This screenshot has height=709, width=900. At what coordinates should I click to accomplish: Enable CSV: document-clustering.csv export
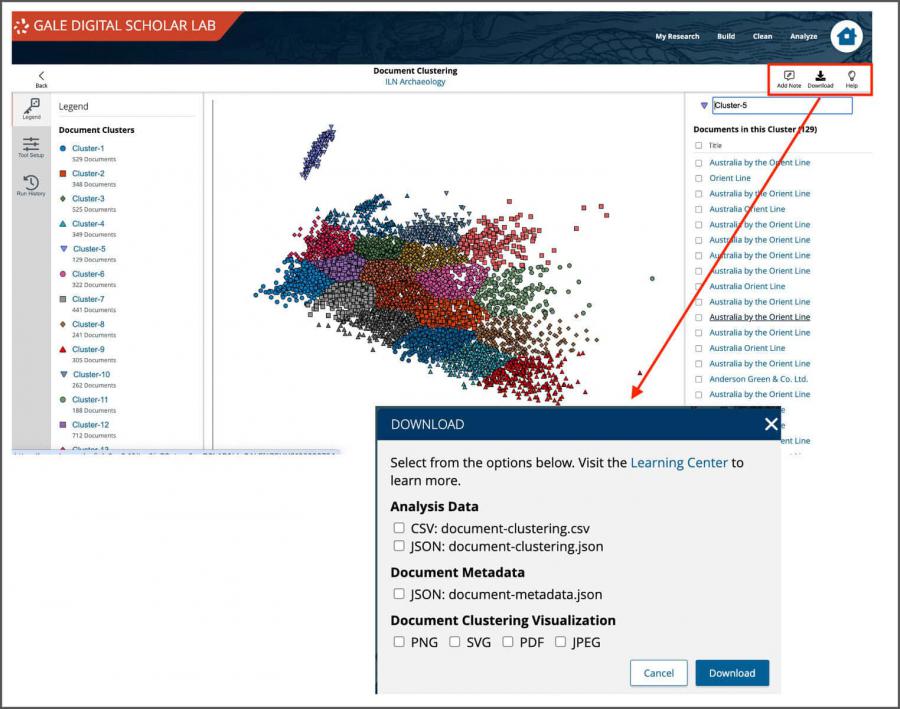pyautogui.click(x=399, y=530)
